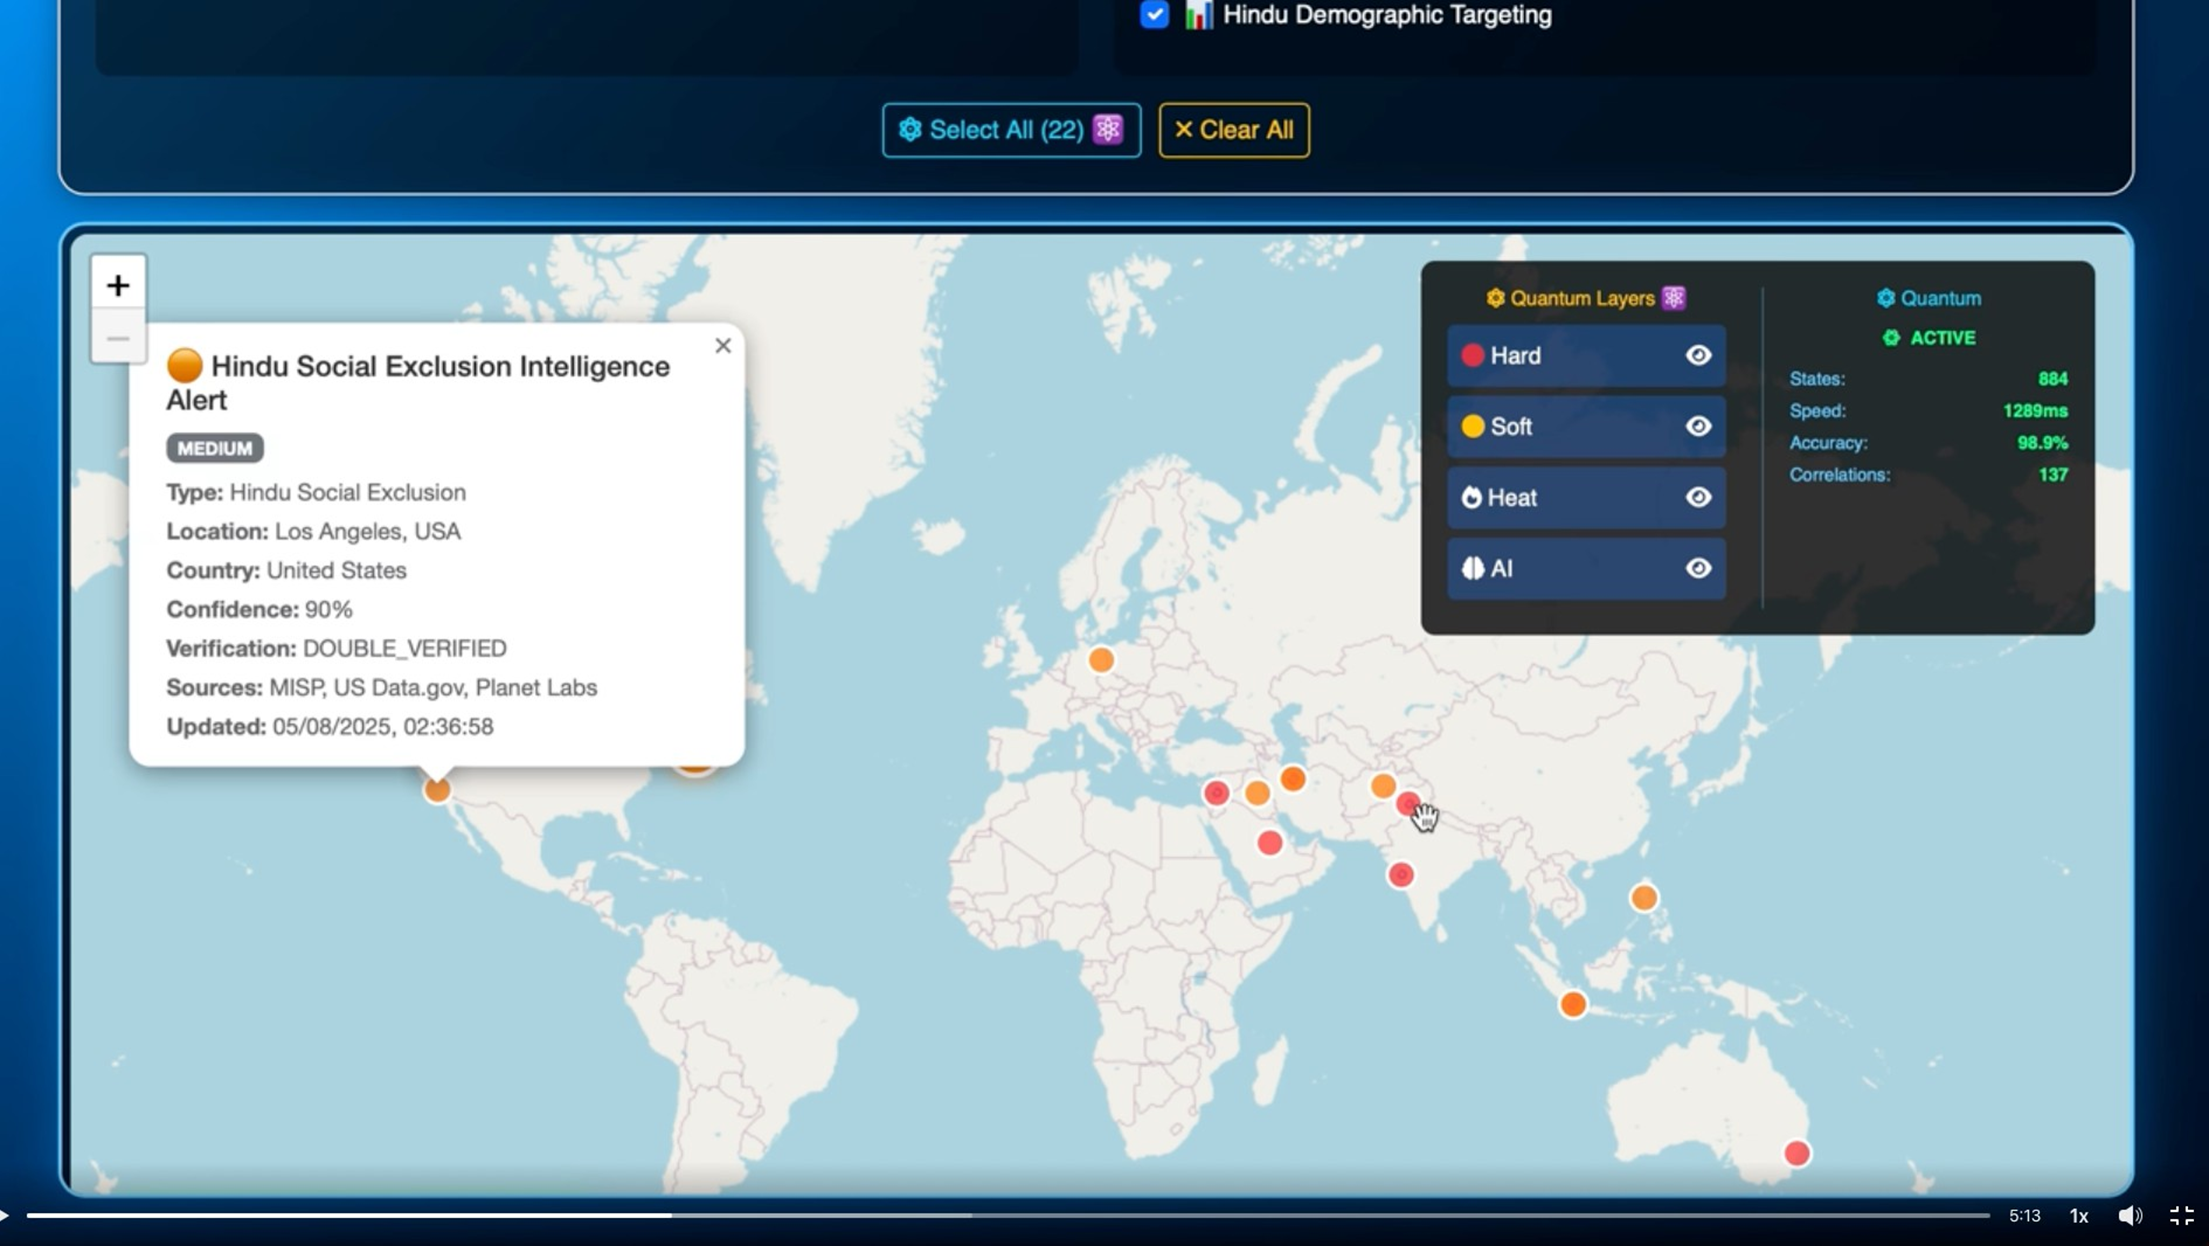Click the orange marker in the Philippines
This screenshot has height=1246, width=2209.
(x=1644, y=898)
